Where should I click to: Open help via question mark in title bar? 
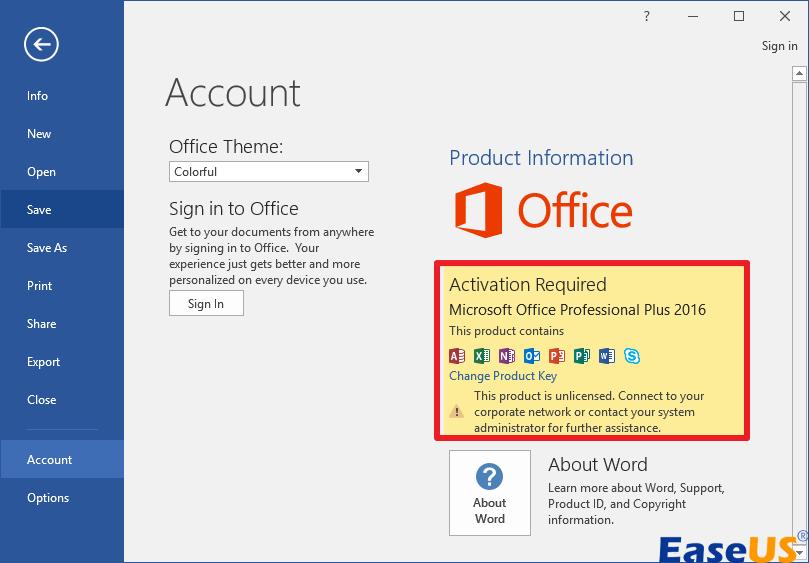tap(646, 17)
